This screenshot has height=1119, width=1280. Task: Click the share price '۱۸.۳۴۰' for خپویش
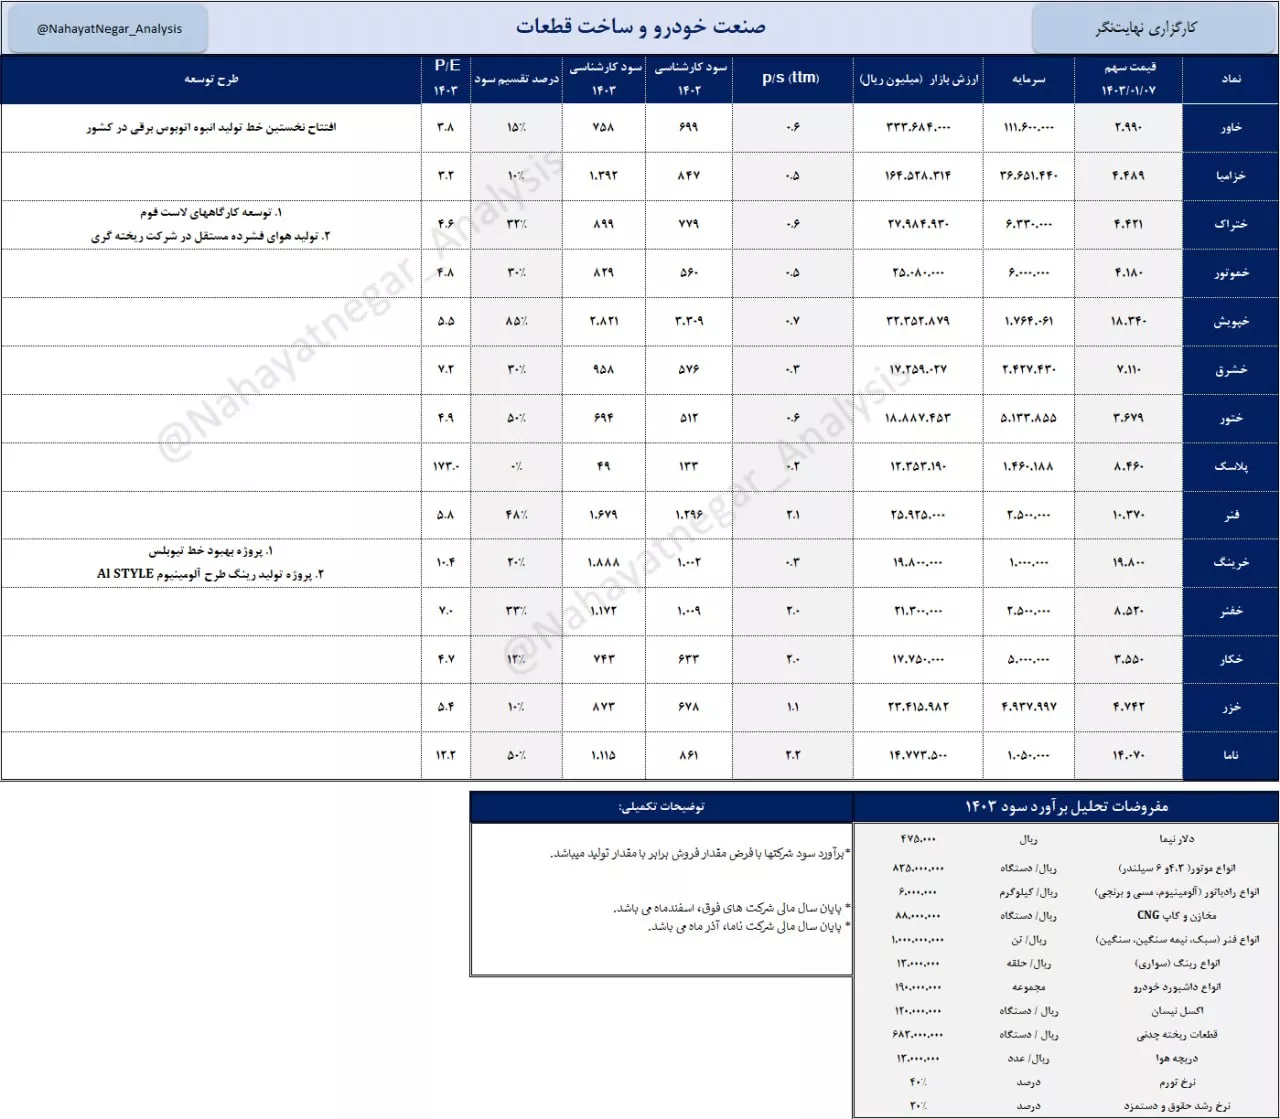click(1128, 321)
